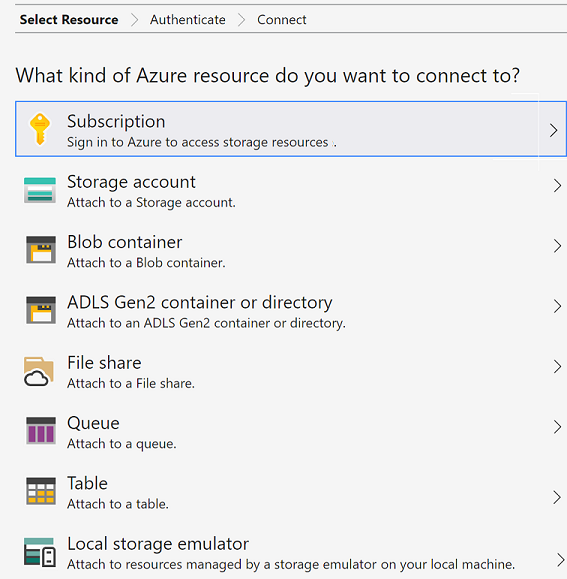Choose the Table title

click(x=87, y=483)
